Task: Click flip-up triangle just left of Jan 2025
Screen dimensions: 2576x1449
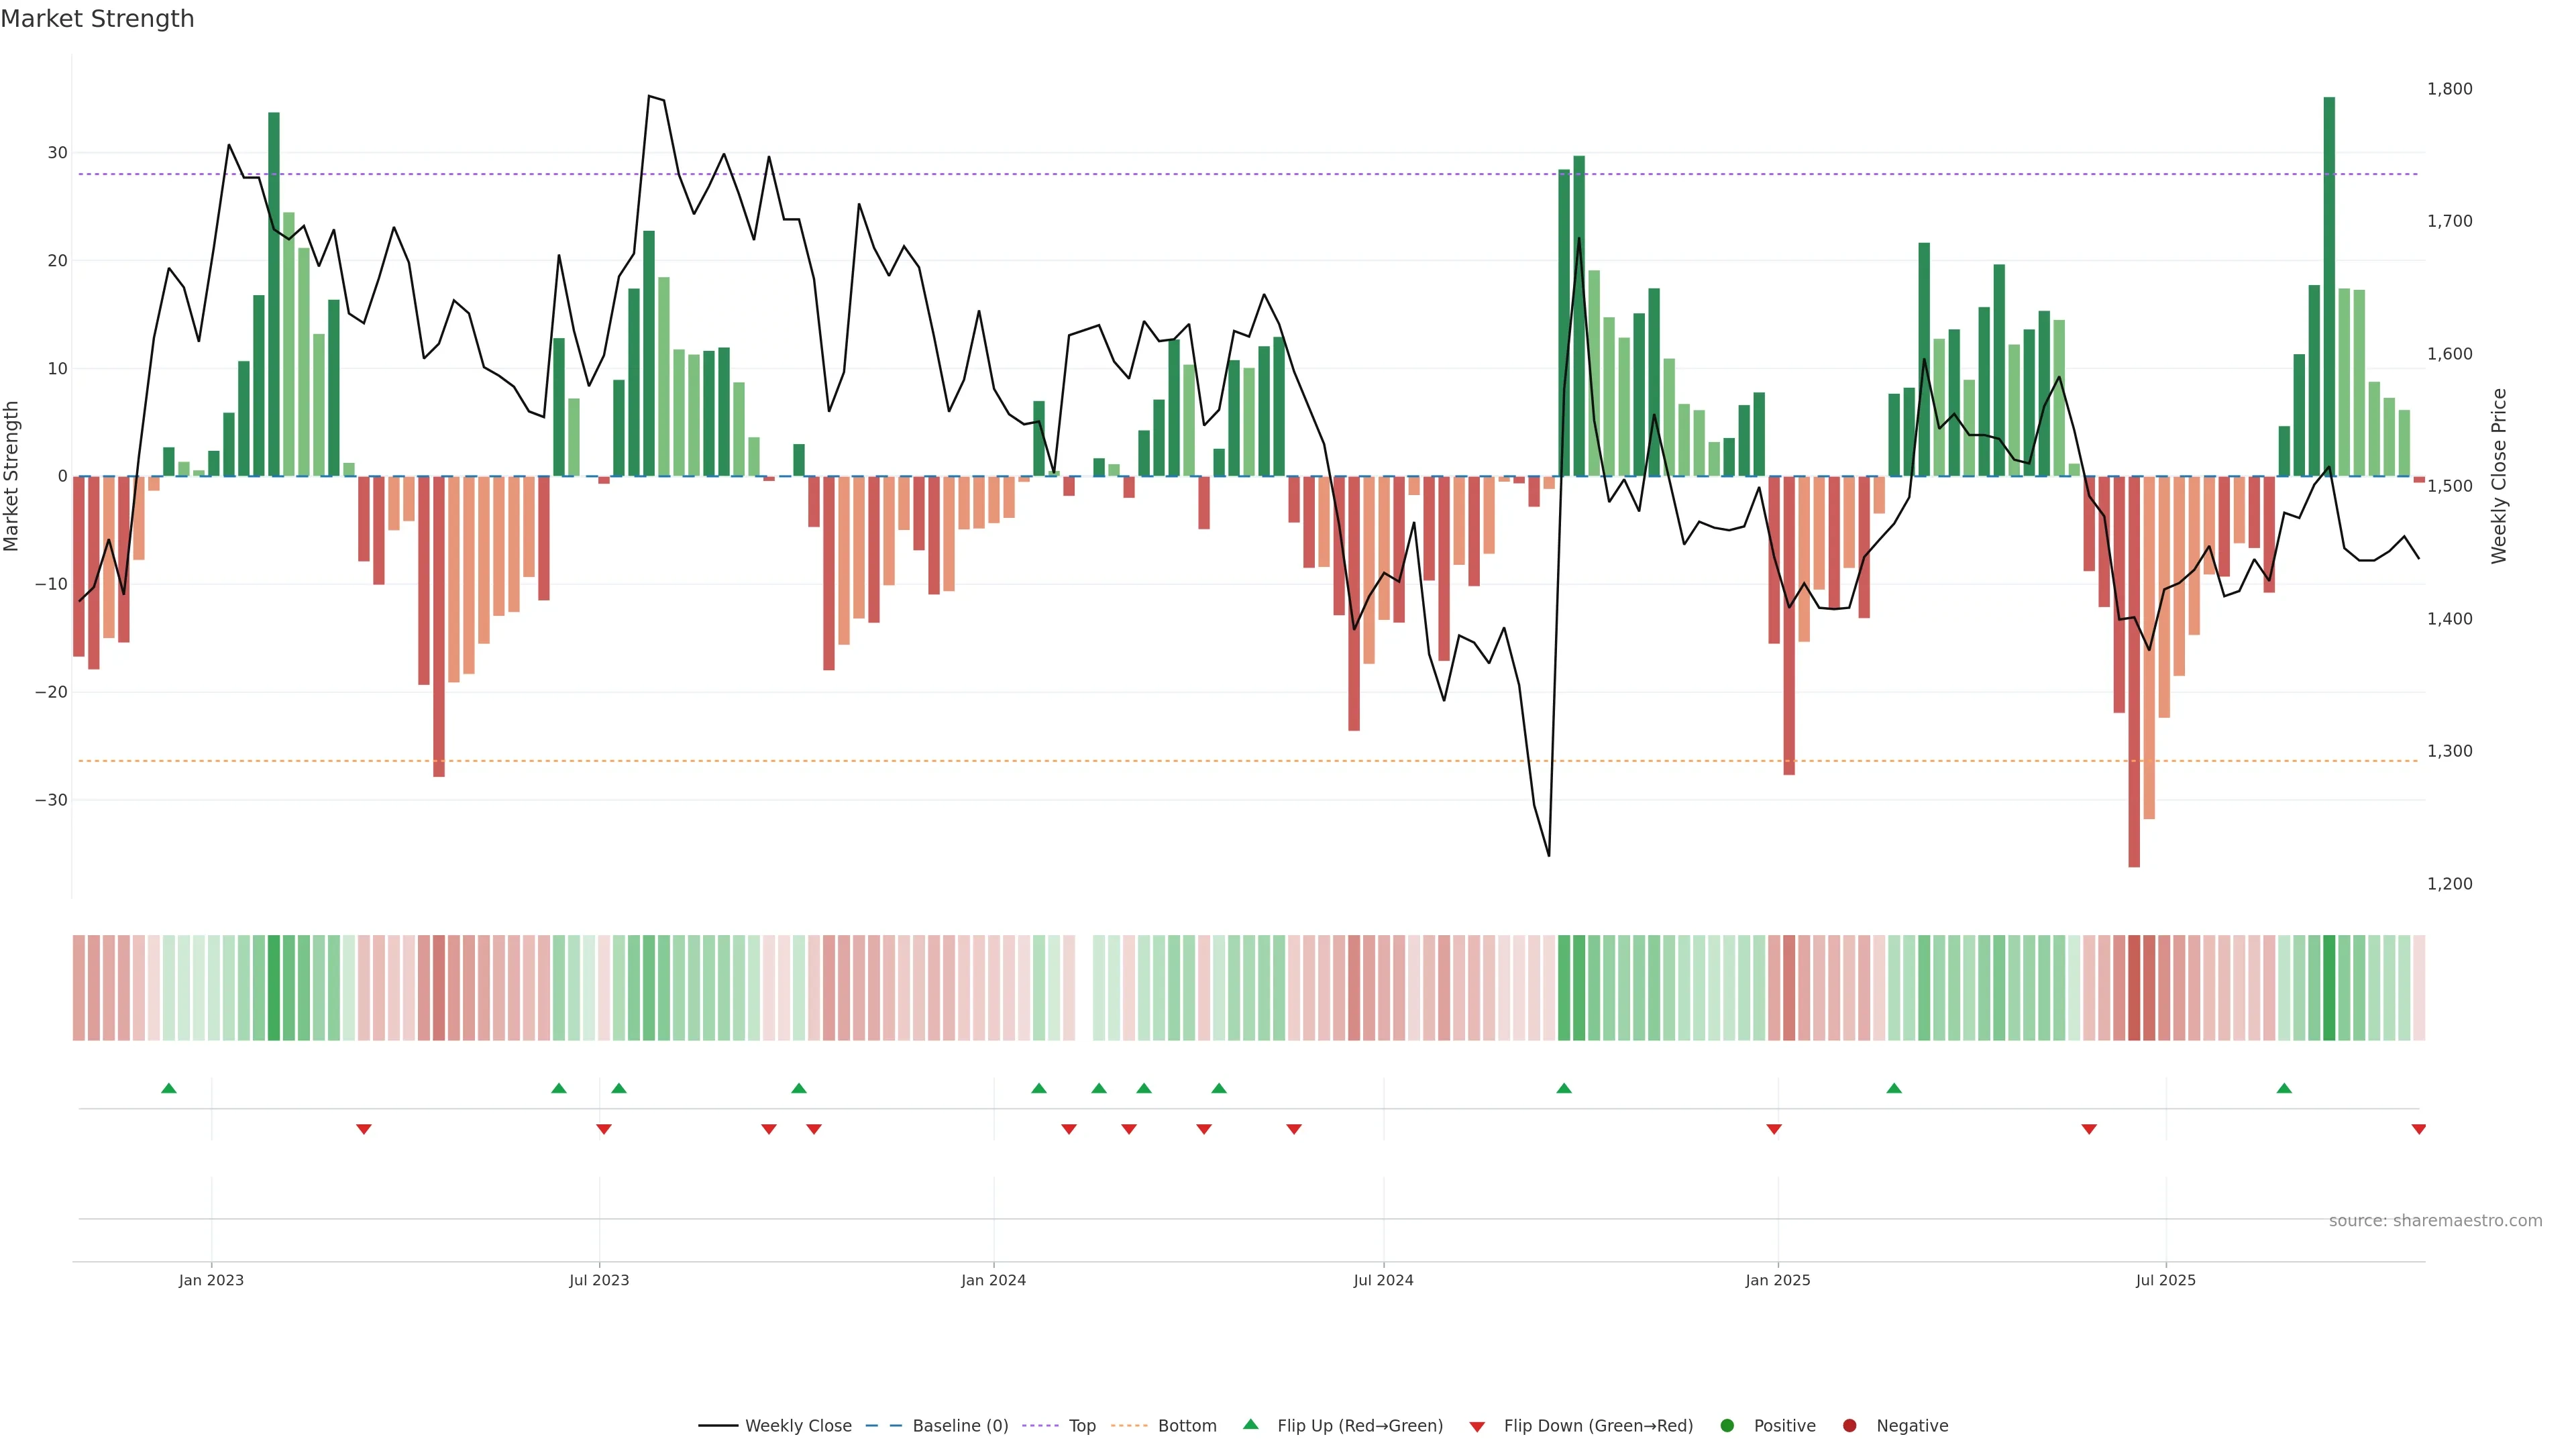Action: 1564,1088
